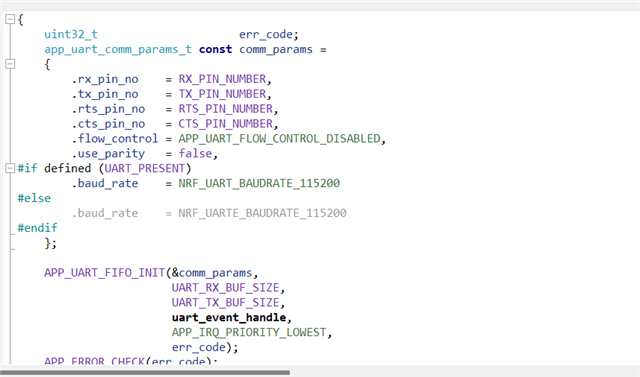Click the TX_PIN_NUMBER macro
Viewport: 640px width, 377px height.
tap(222, 94)
